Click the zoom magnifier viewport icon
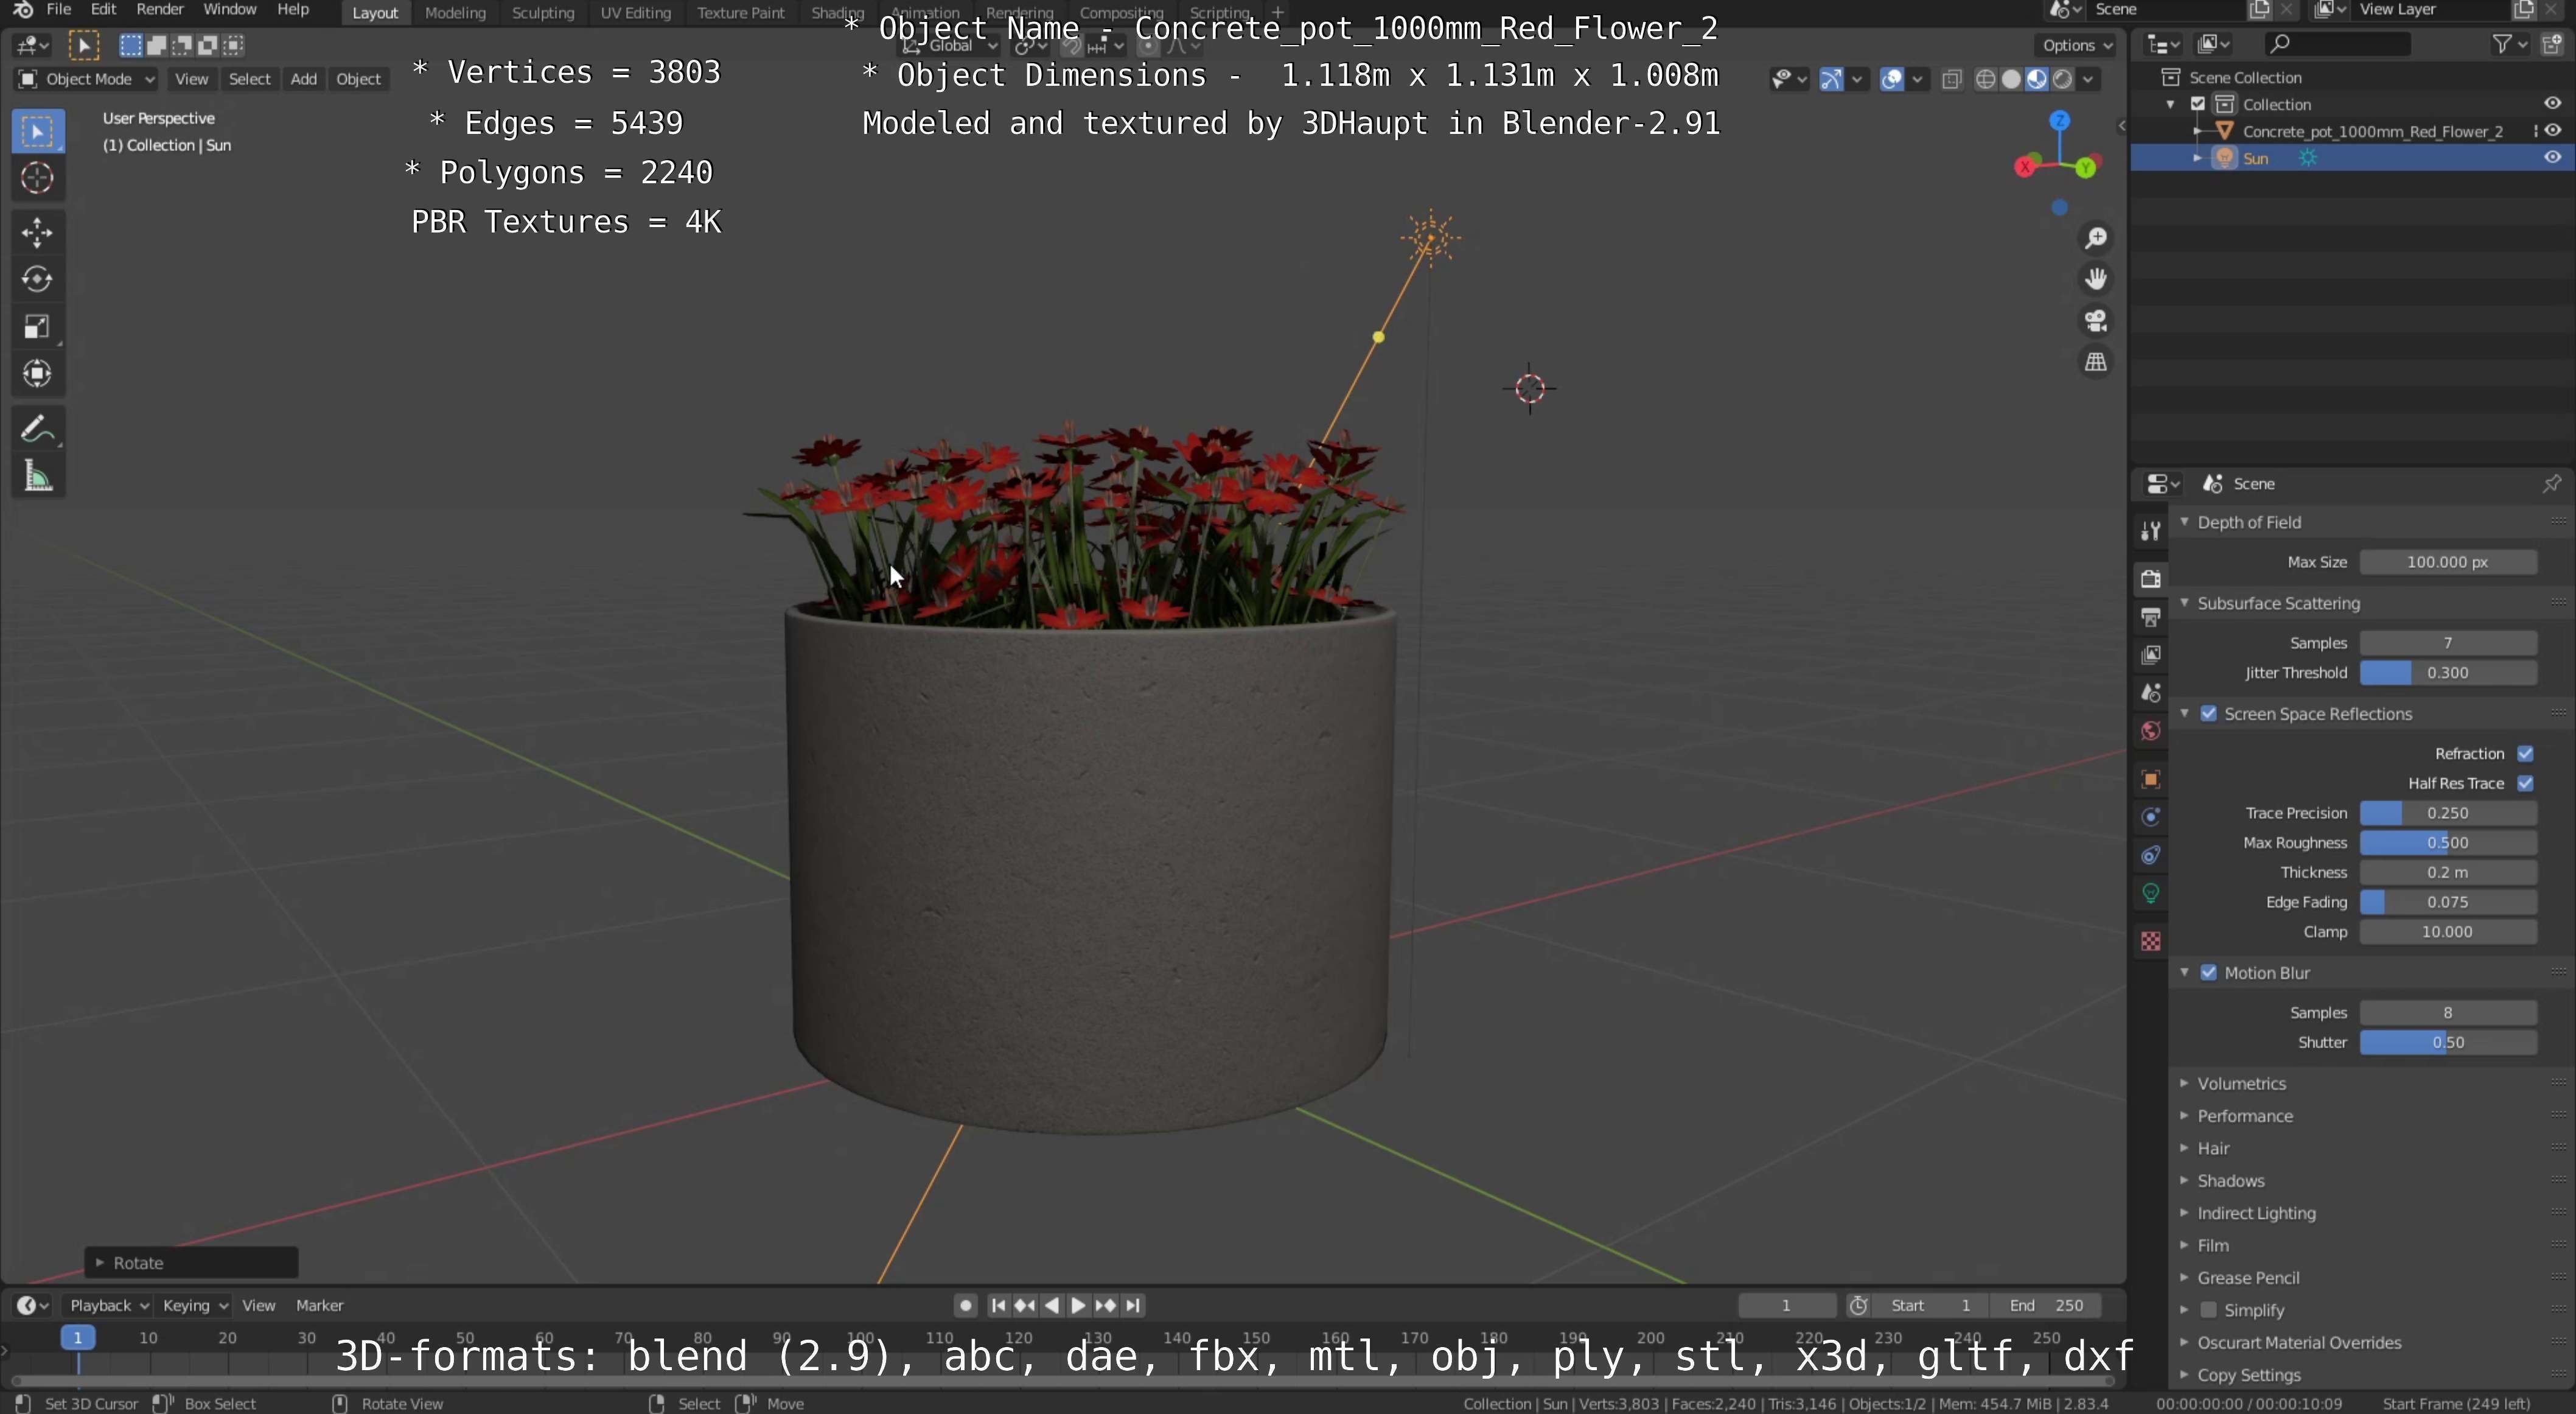Viewport: 2576px width, 1414px height. coord(2096,238)
